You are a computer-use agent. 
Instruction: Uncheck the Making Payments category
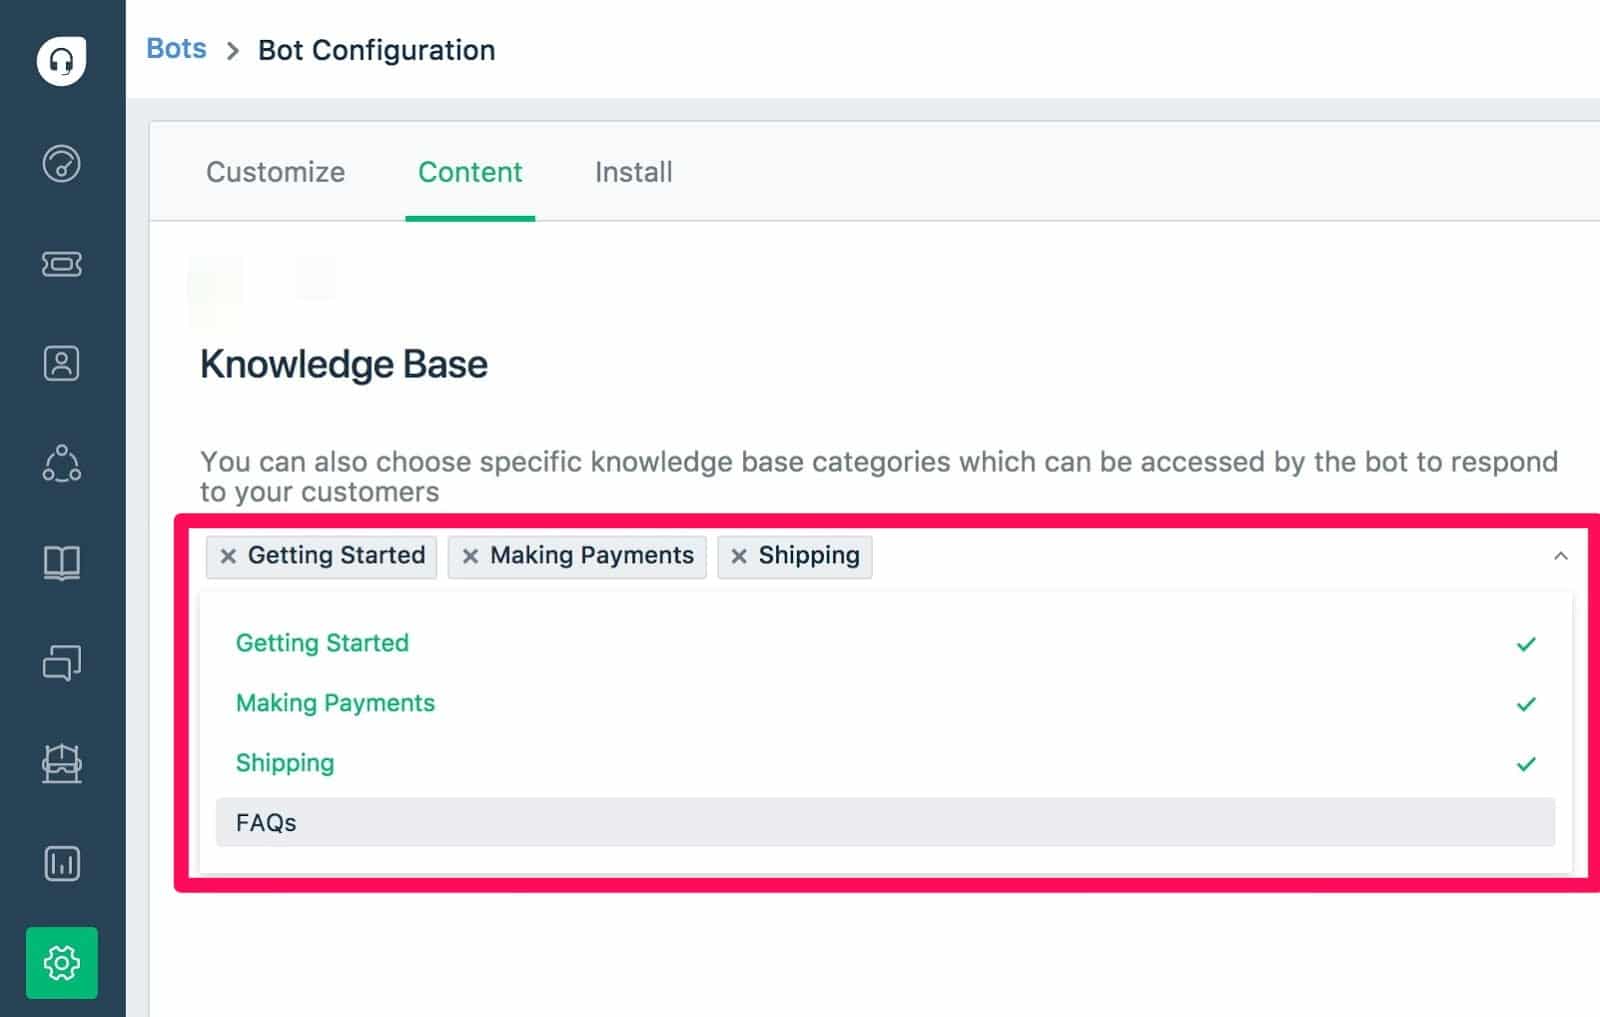click(x=1525, y=703)
